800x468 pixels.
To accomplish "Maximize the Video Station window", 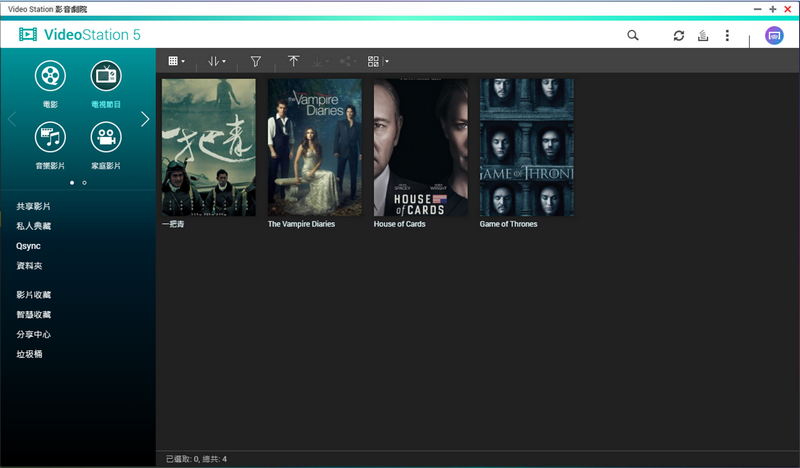I will (x=772, y=9).
